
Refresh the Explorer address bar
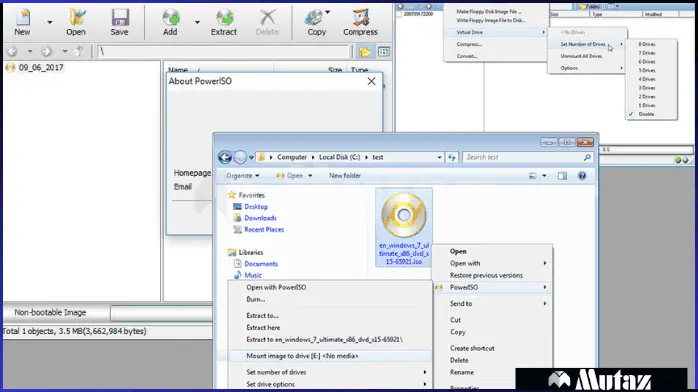click(452, 157)
